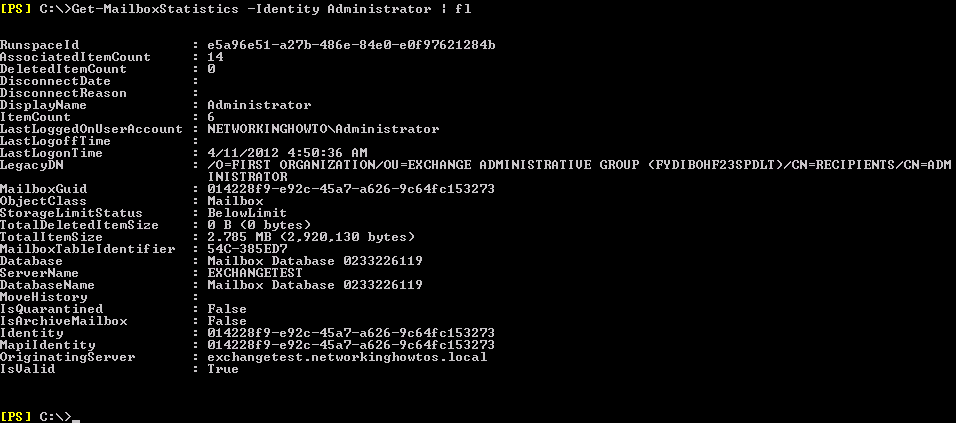
Task: Click the IsQuarantined False value
Action: click(227, 309)
